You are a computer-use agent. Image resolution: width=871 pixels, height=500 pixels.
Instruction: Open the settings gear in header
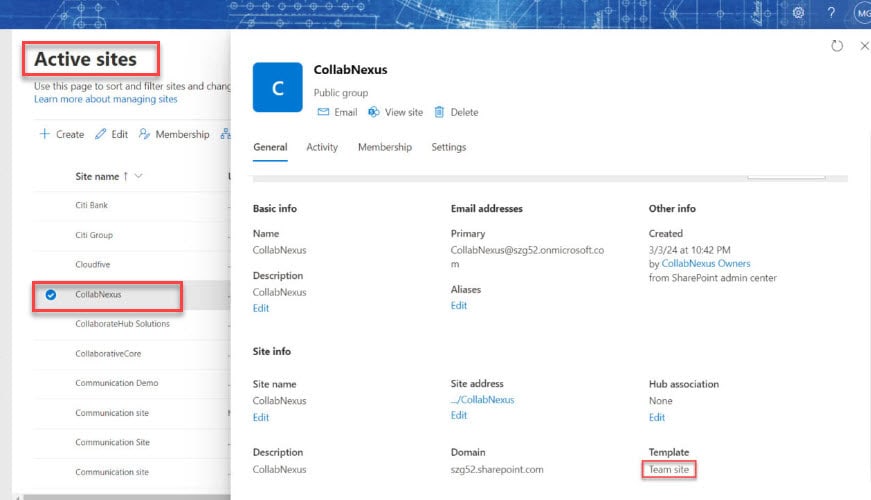coord(798,12)
